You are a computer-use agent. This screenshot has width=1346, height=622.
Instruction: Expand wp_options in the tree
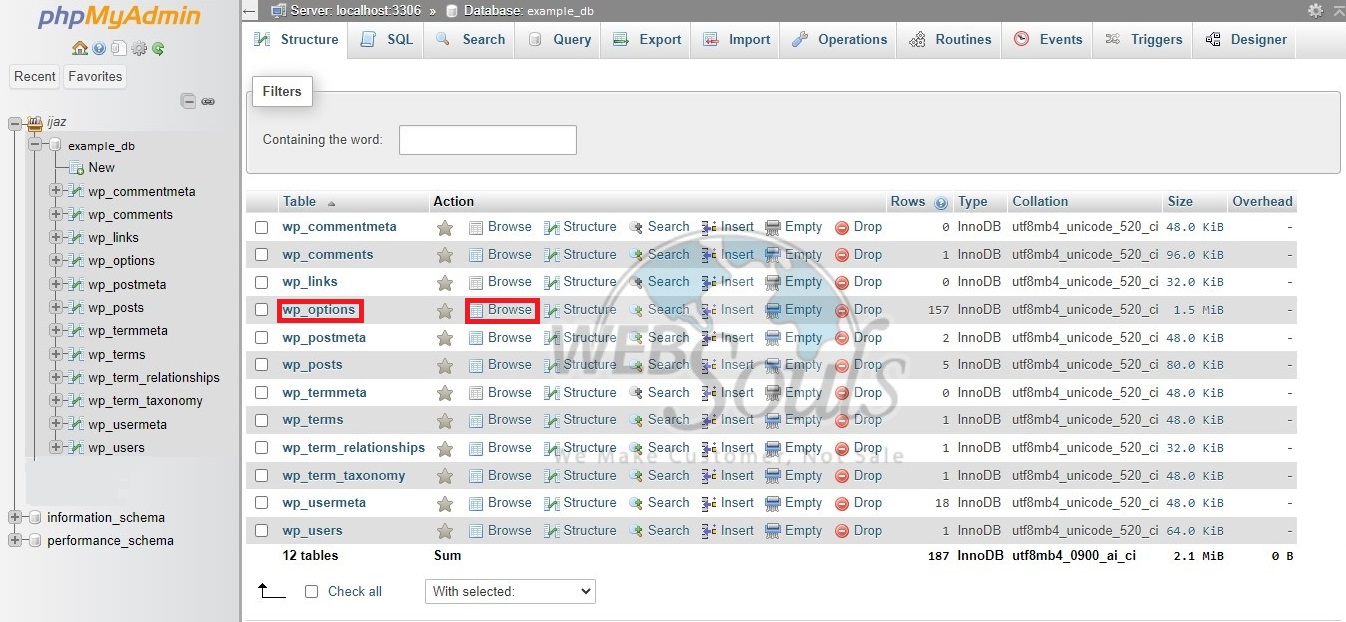[55, 260]
